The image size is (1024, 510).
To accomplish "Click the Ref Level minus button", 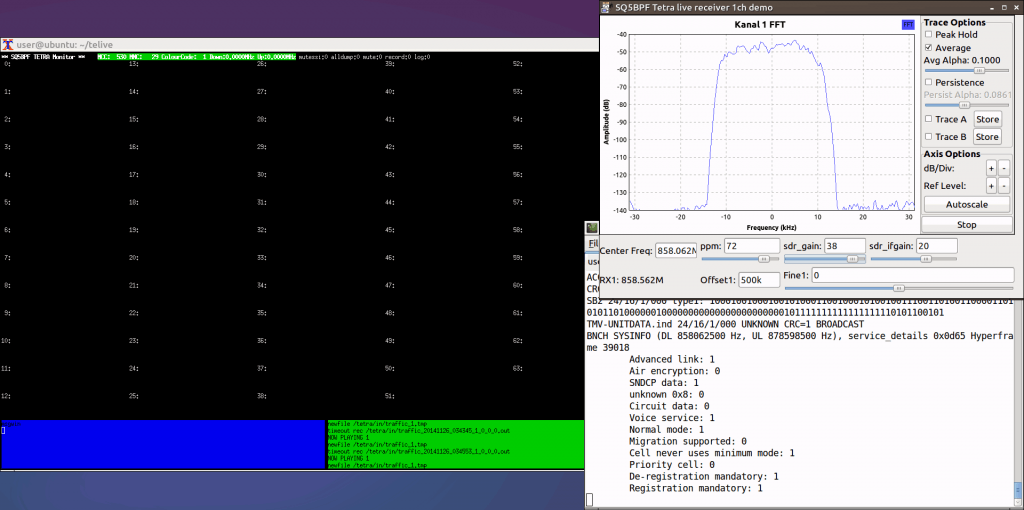I will click(1004, 186).
